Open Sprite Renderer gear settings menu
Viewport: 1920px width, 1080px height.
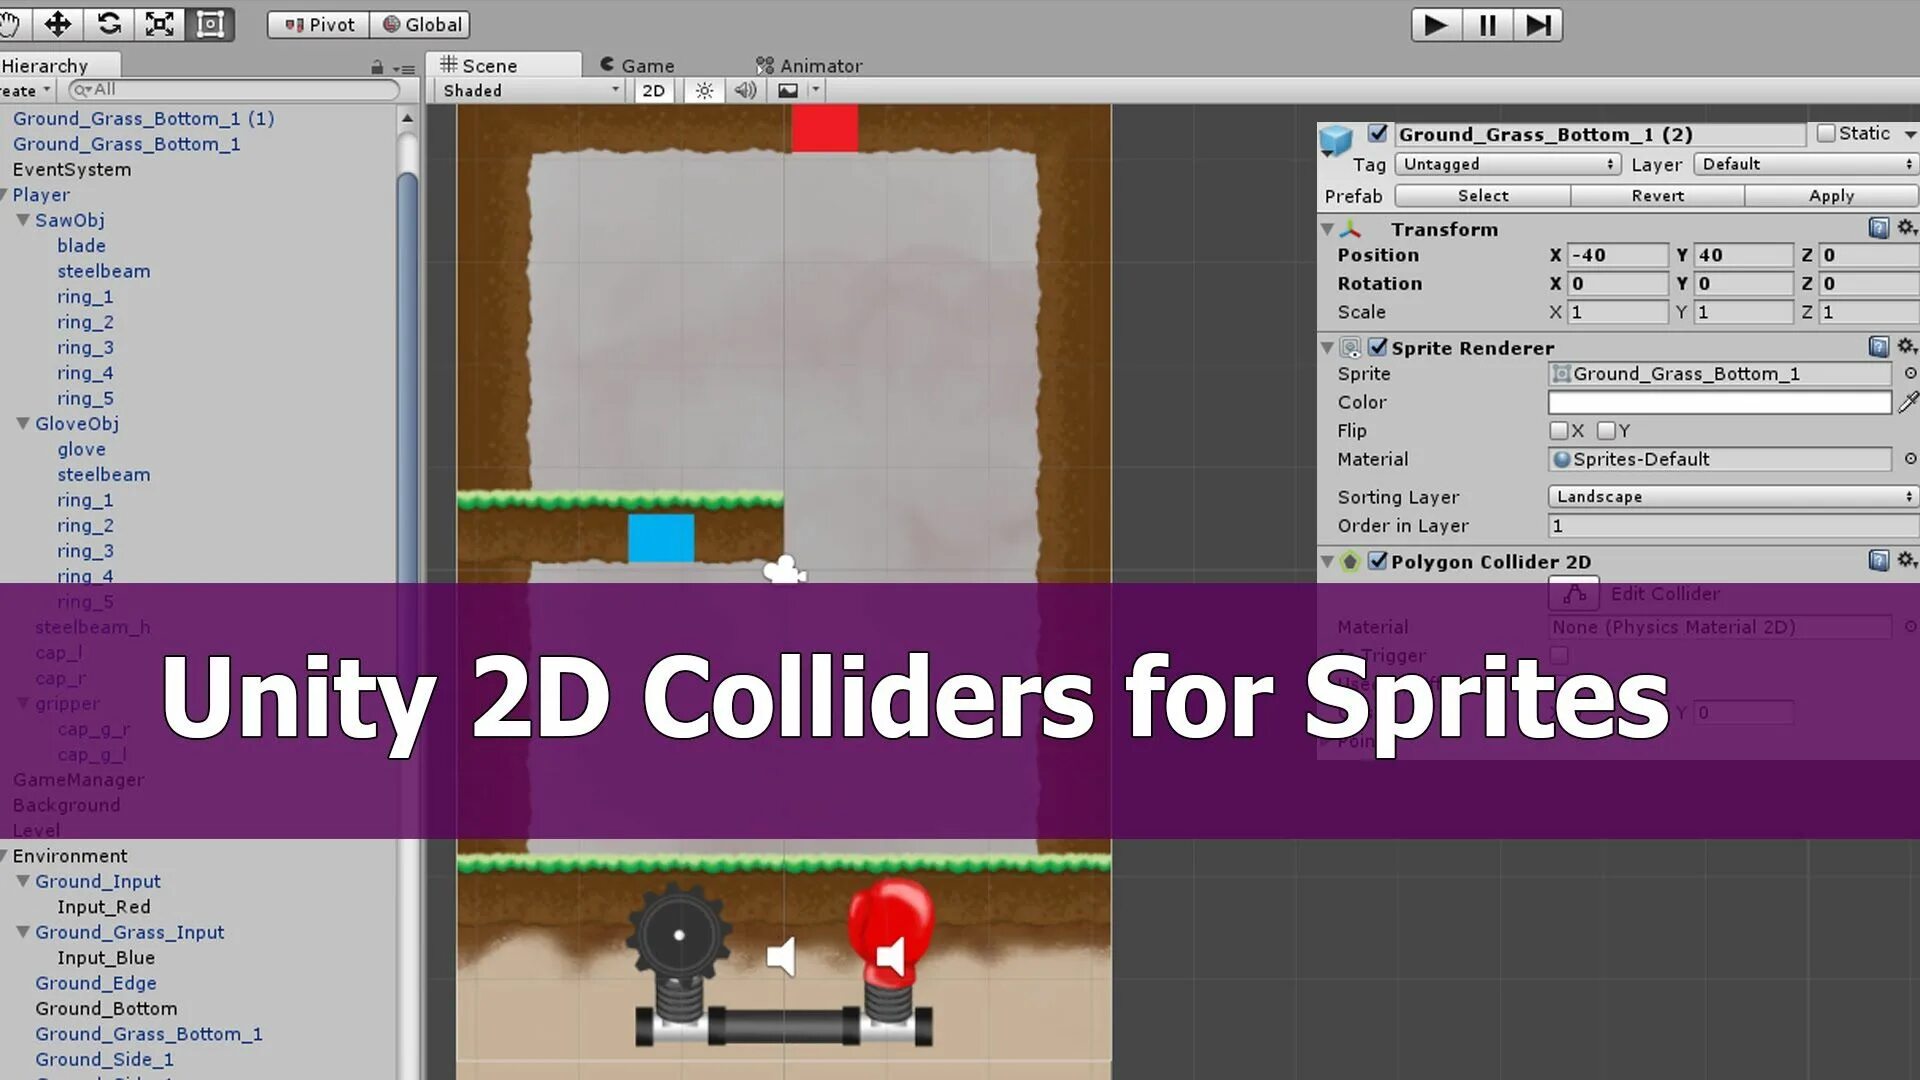click(1907, 346)
